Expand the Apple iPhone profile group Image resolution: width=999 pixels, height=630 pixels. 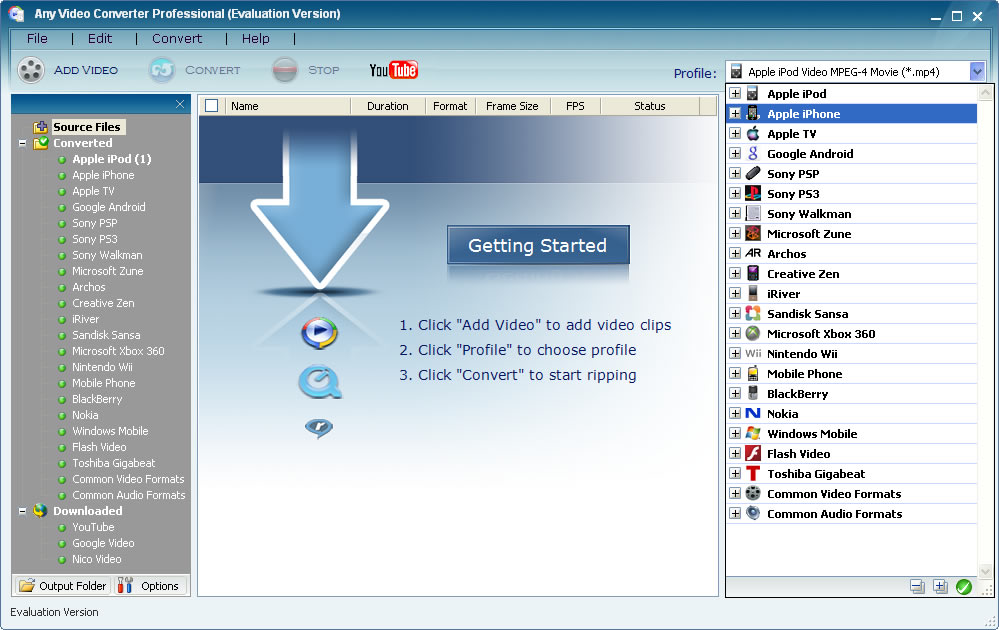[735, 113]
